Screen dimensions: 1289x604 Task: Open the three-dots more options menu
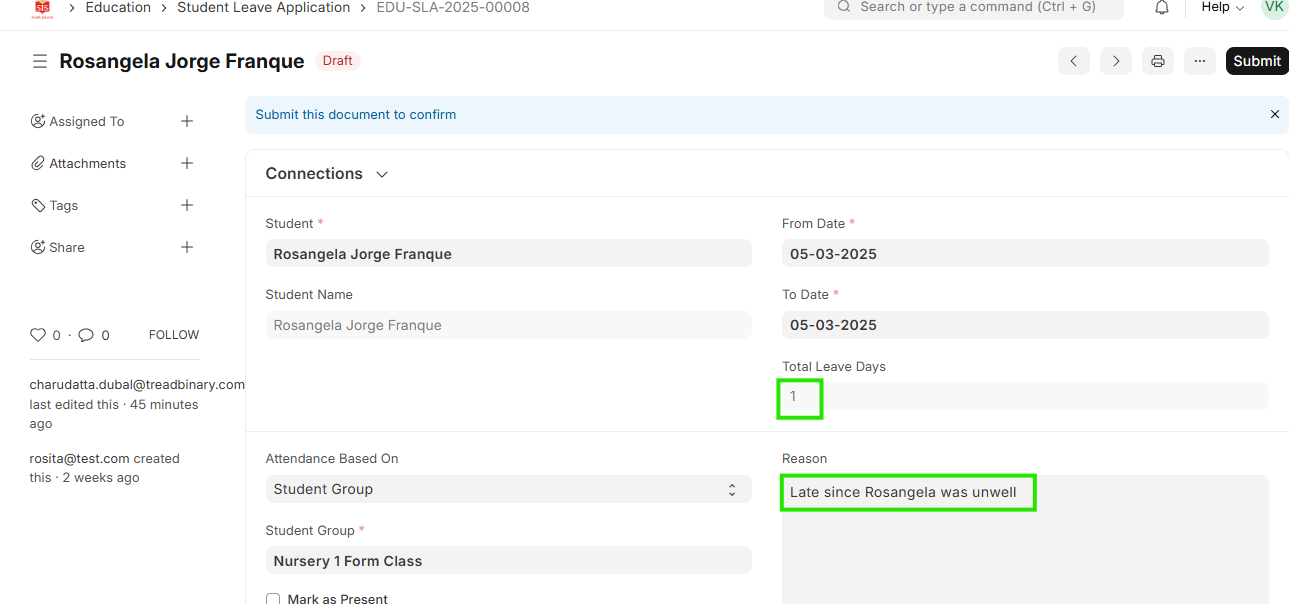1200,61
